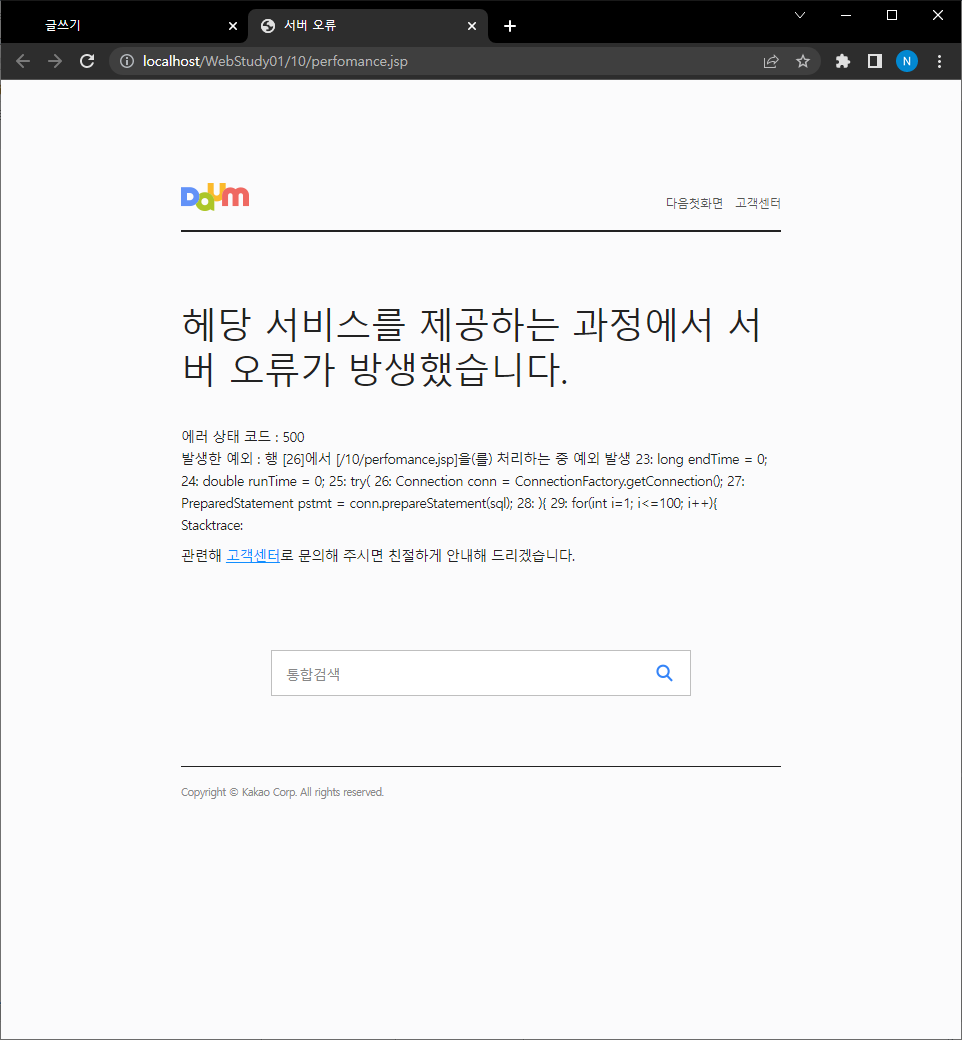
Task: Close the browser window
Action: tap(937, 15)
